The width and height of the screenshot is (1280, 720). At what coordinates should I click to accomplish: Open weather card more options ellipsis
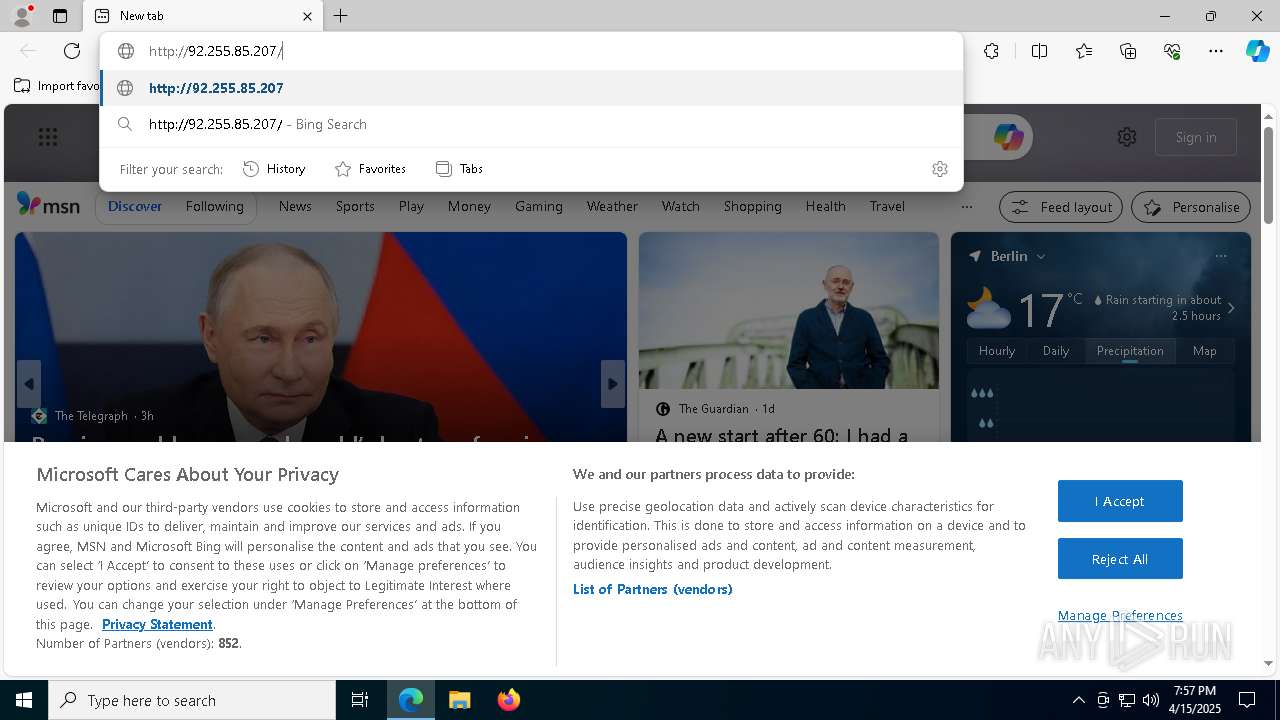1221,256
